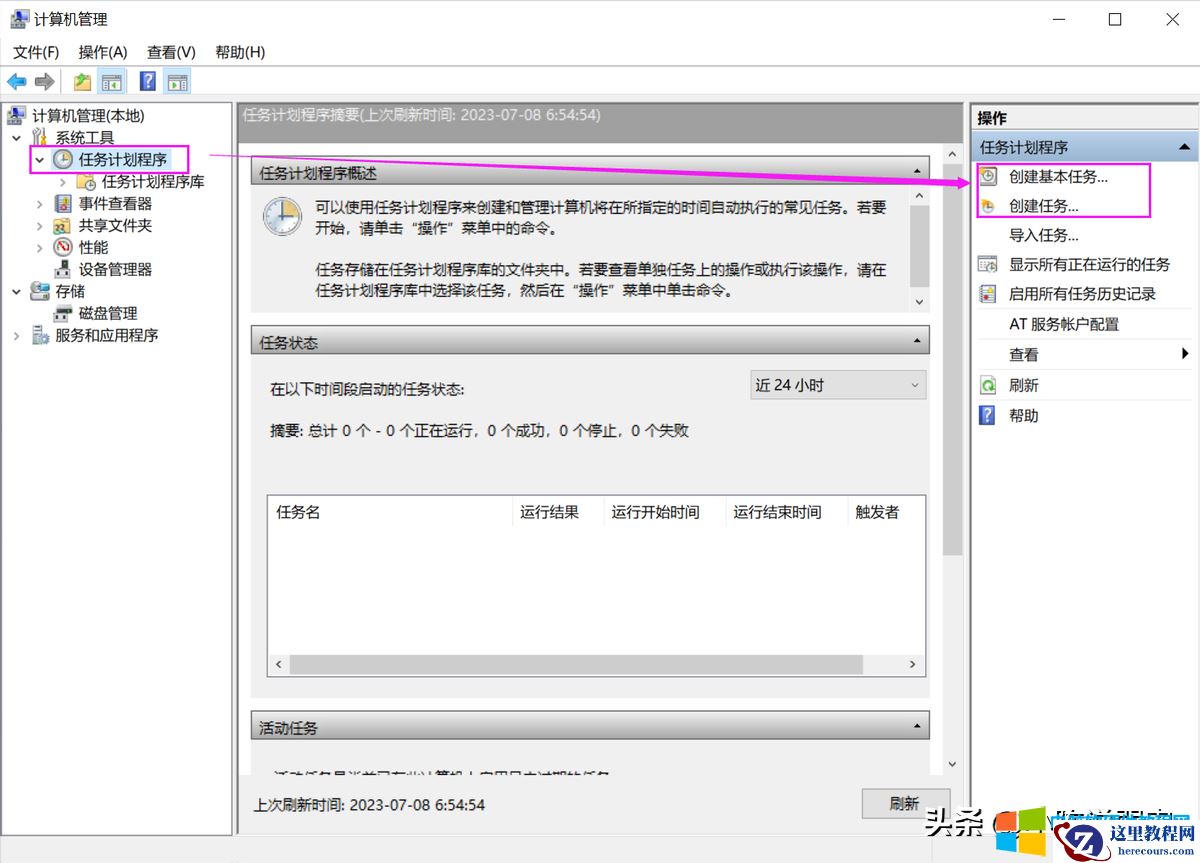Screen dimensions: 1200x863
Task: Click the 刷新 button at bottom
Action: 905,804
